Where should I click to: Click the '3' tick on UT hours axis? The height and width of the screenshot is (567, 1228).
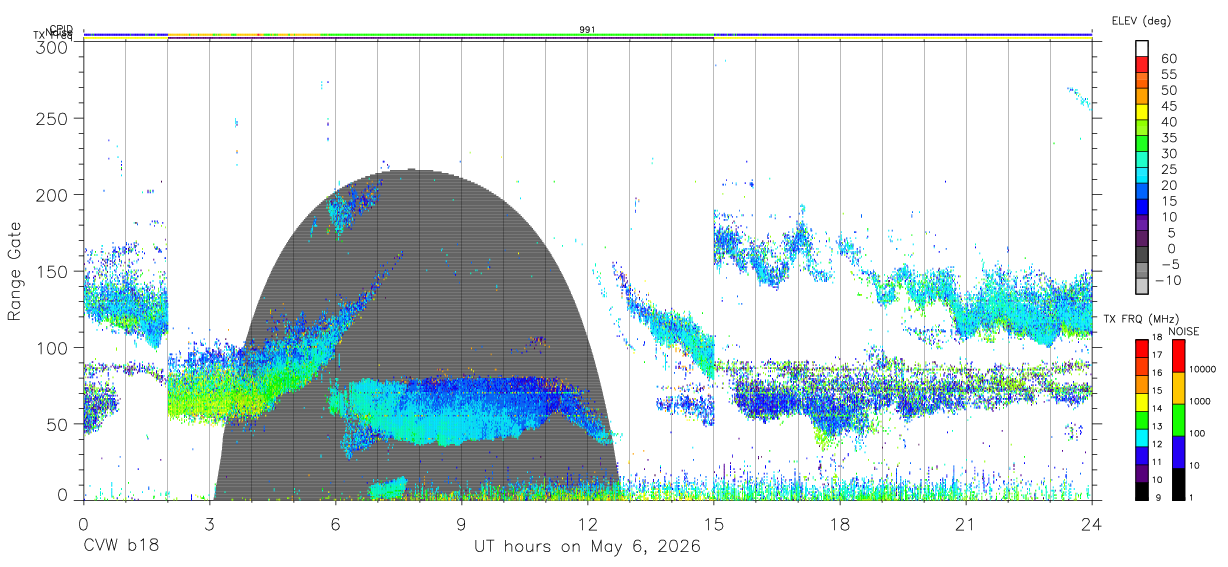[x=210, y=525]
